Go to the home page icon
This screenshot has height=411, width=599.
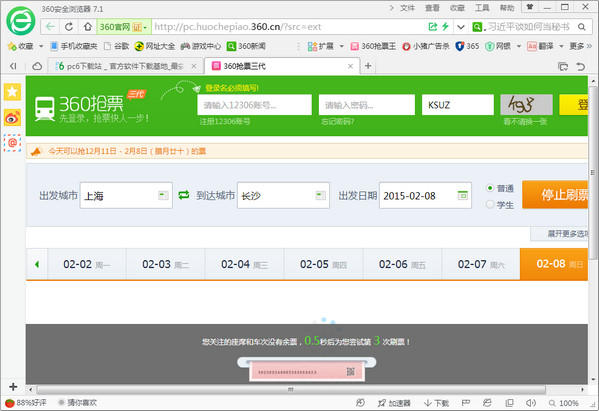tap(87, 27)
